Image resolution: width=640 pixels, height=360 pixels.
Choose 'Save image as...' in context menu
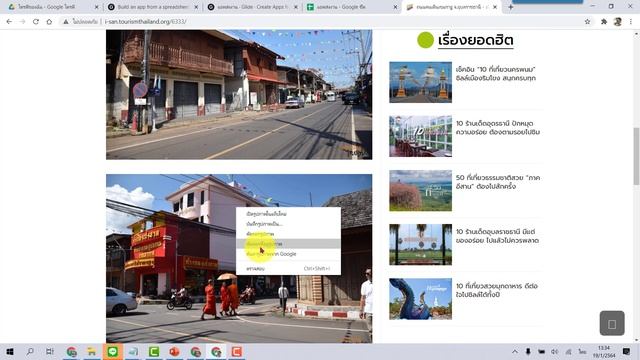[x=288, y=224]
